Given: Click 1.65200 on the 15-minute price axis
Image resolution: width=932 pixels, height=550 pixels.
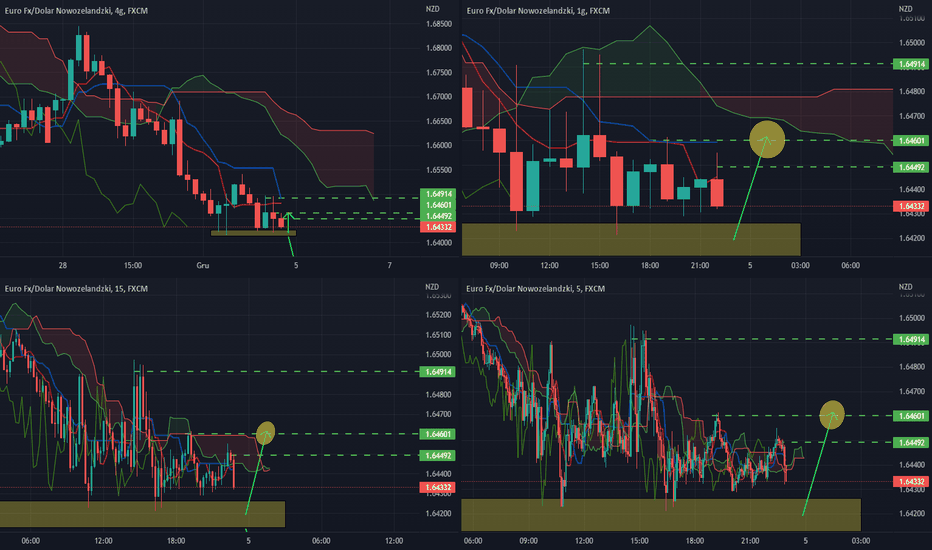Looking at the screenshot, I should pos(439,315).
